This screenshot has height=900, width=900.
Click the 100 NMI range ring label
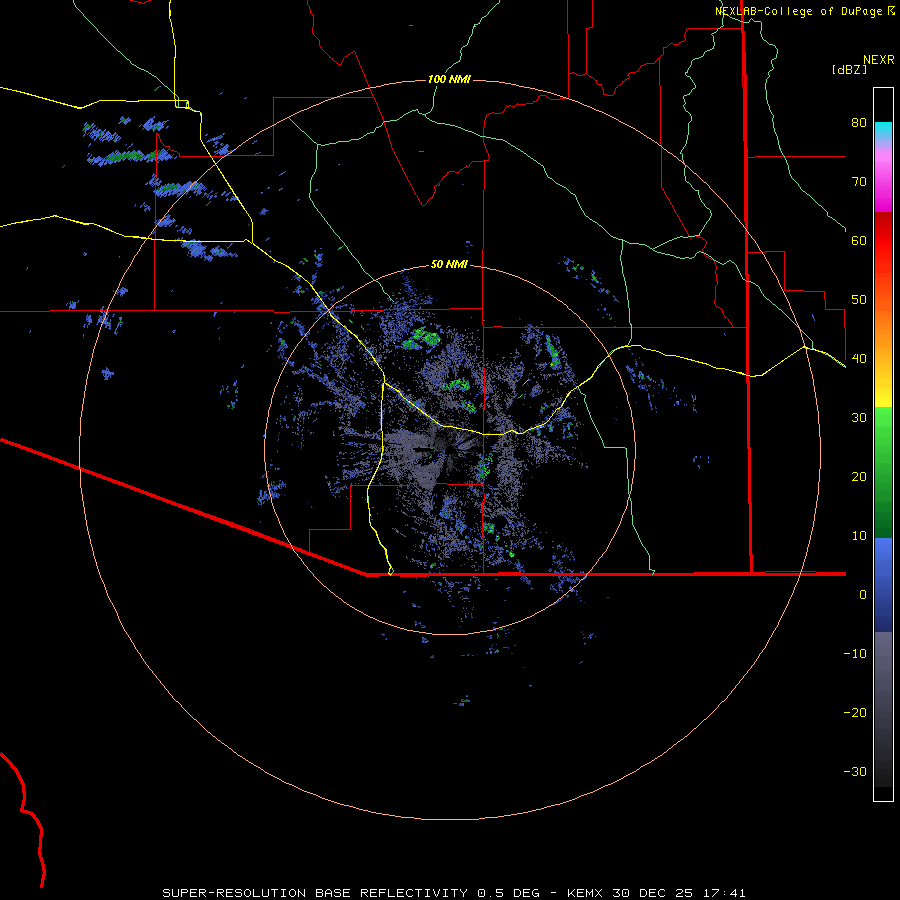click(449, 79)
